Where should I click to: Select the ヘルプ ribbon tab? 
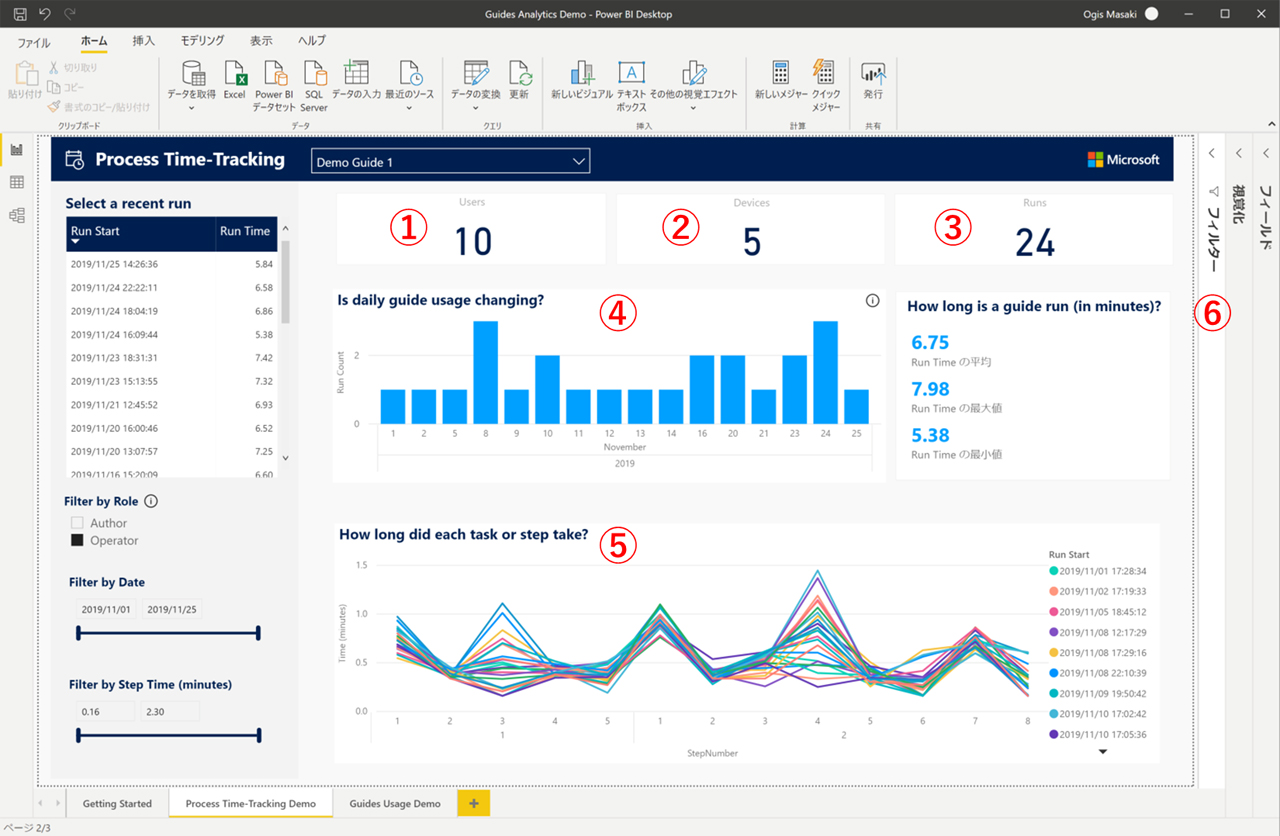tap(312, 40)
